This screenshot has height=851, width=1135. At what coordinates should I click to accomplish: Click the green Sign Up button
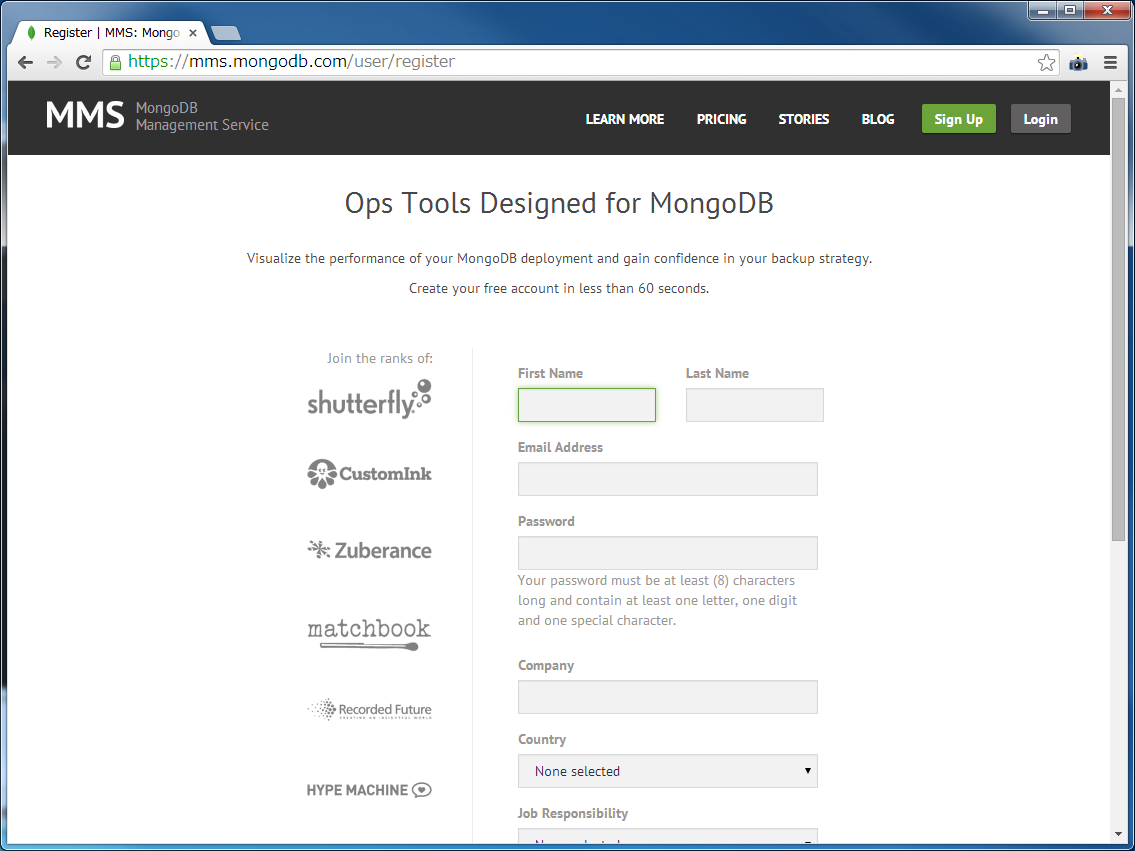(x=958, y=118)
